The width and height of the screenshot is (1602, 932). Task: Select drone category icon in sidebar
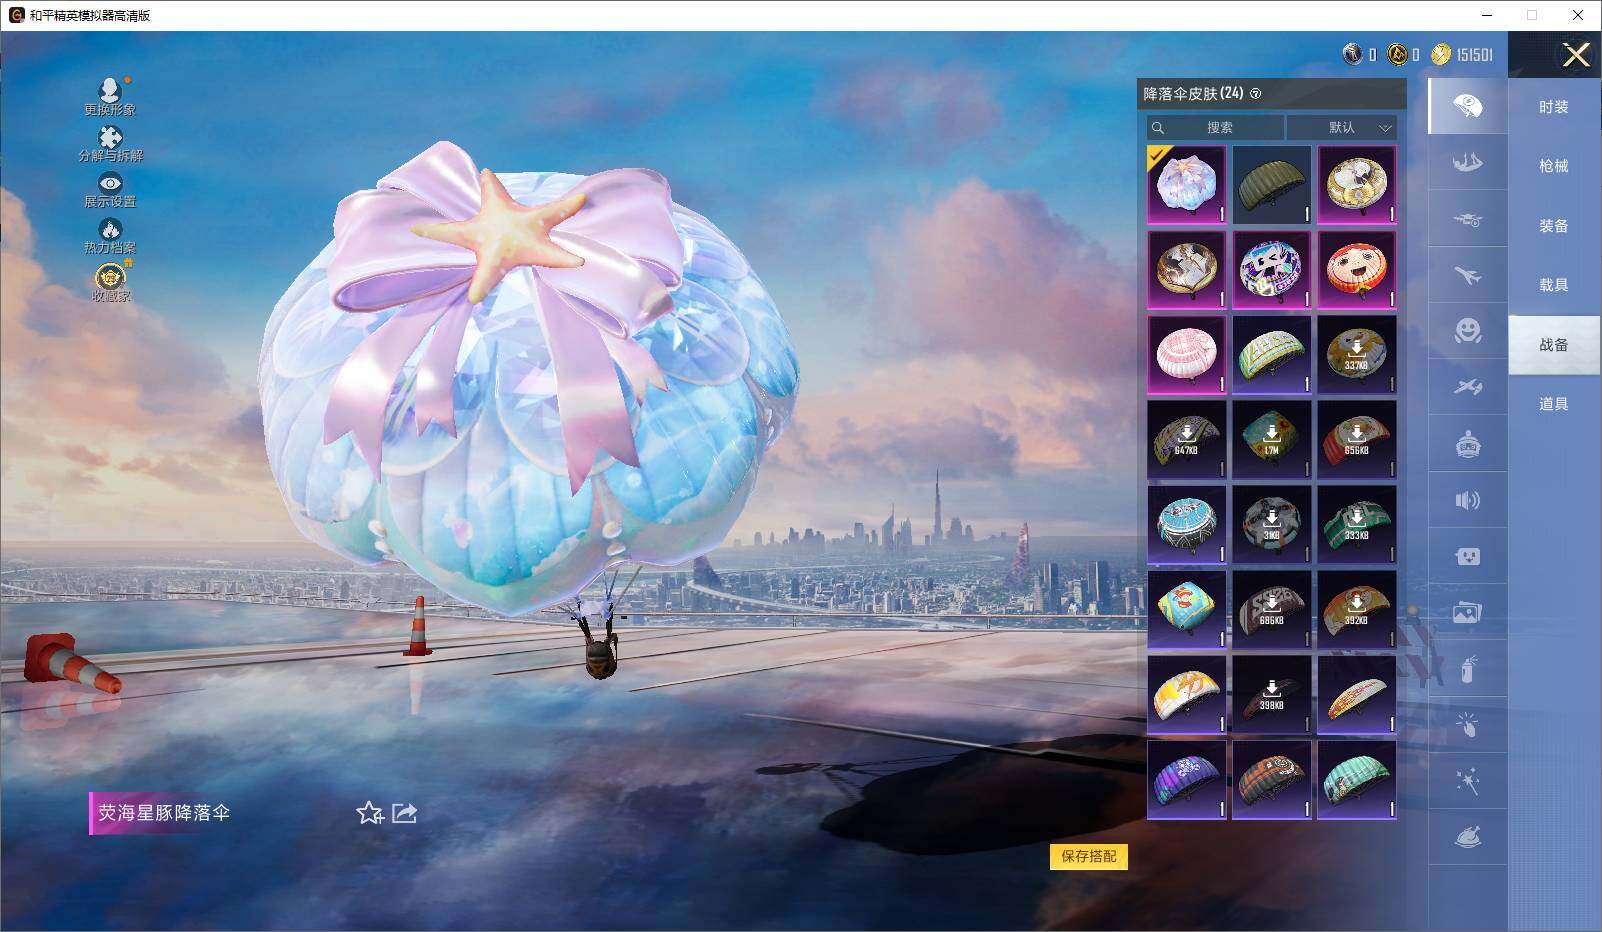coord(1467,219)
